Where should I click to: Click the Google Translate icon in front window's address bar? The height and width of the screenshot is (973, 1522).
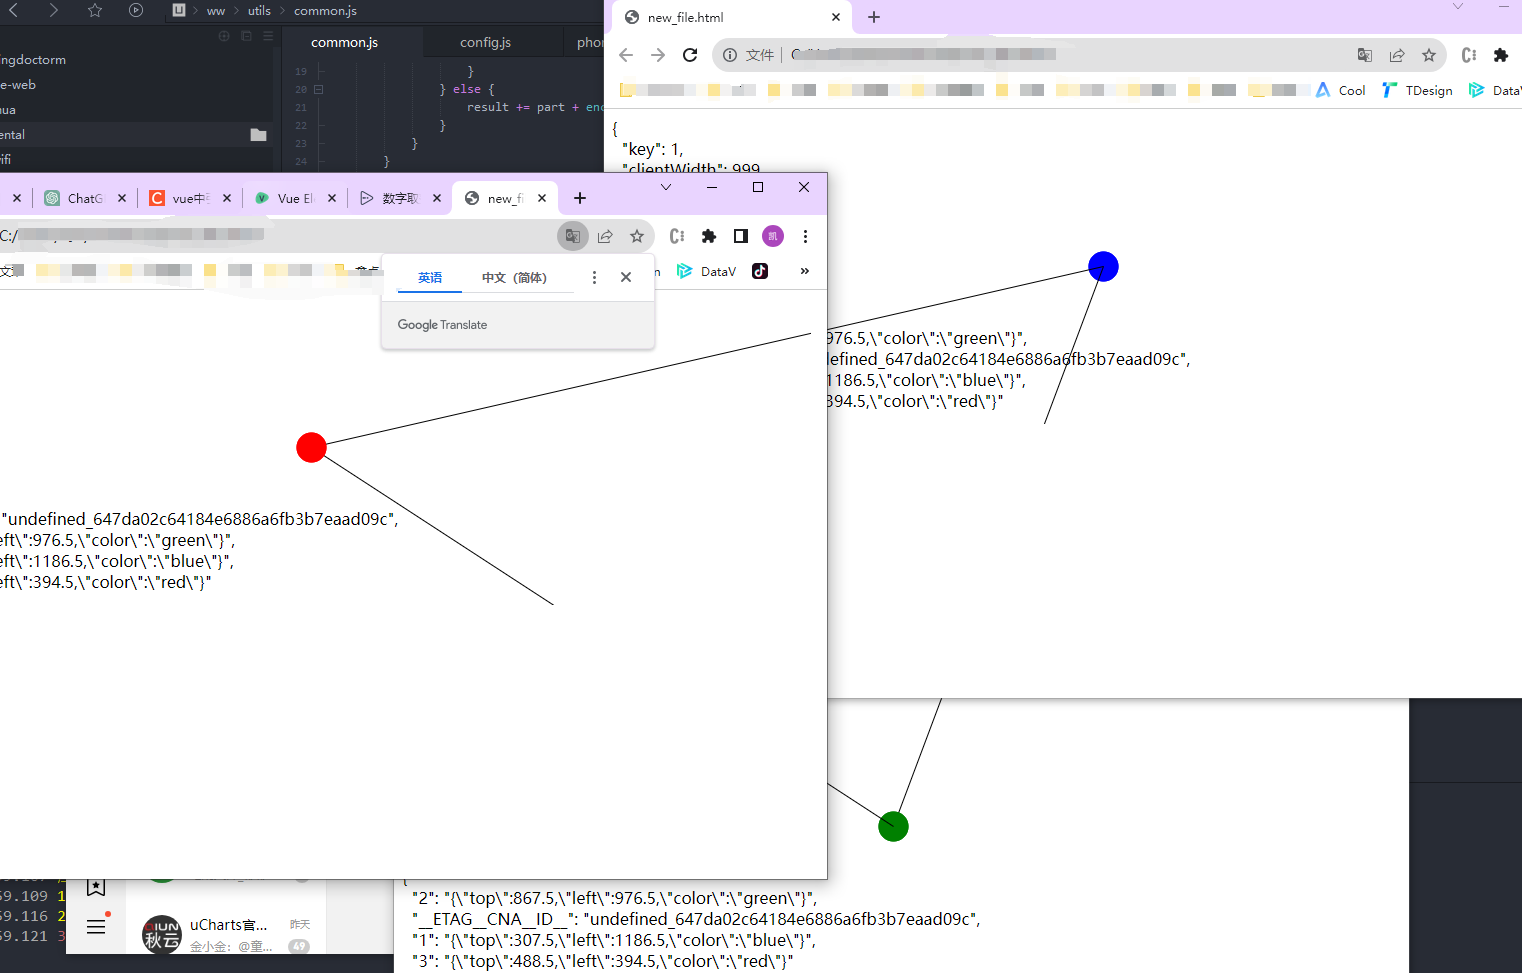click(573, 236)
